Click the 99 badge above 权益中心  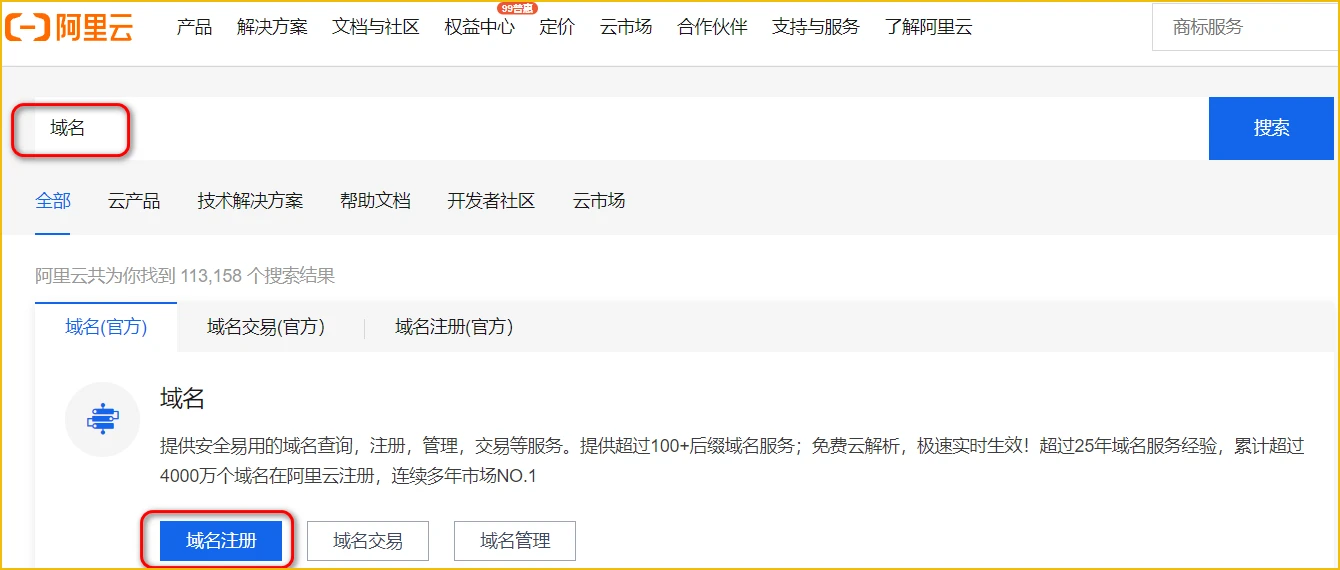coord(517,8)
